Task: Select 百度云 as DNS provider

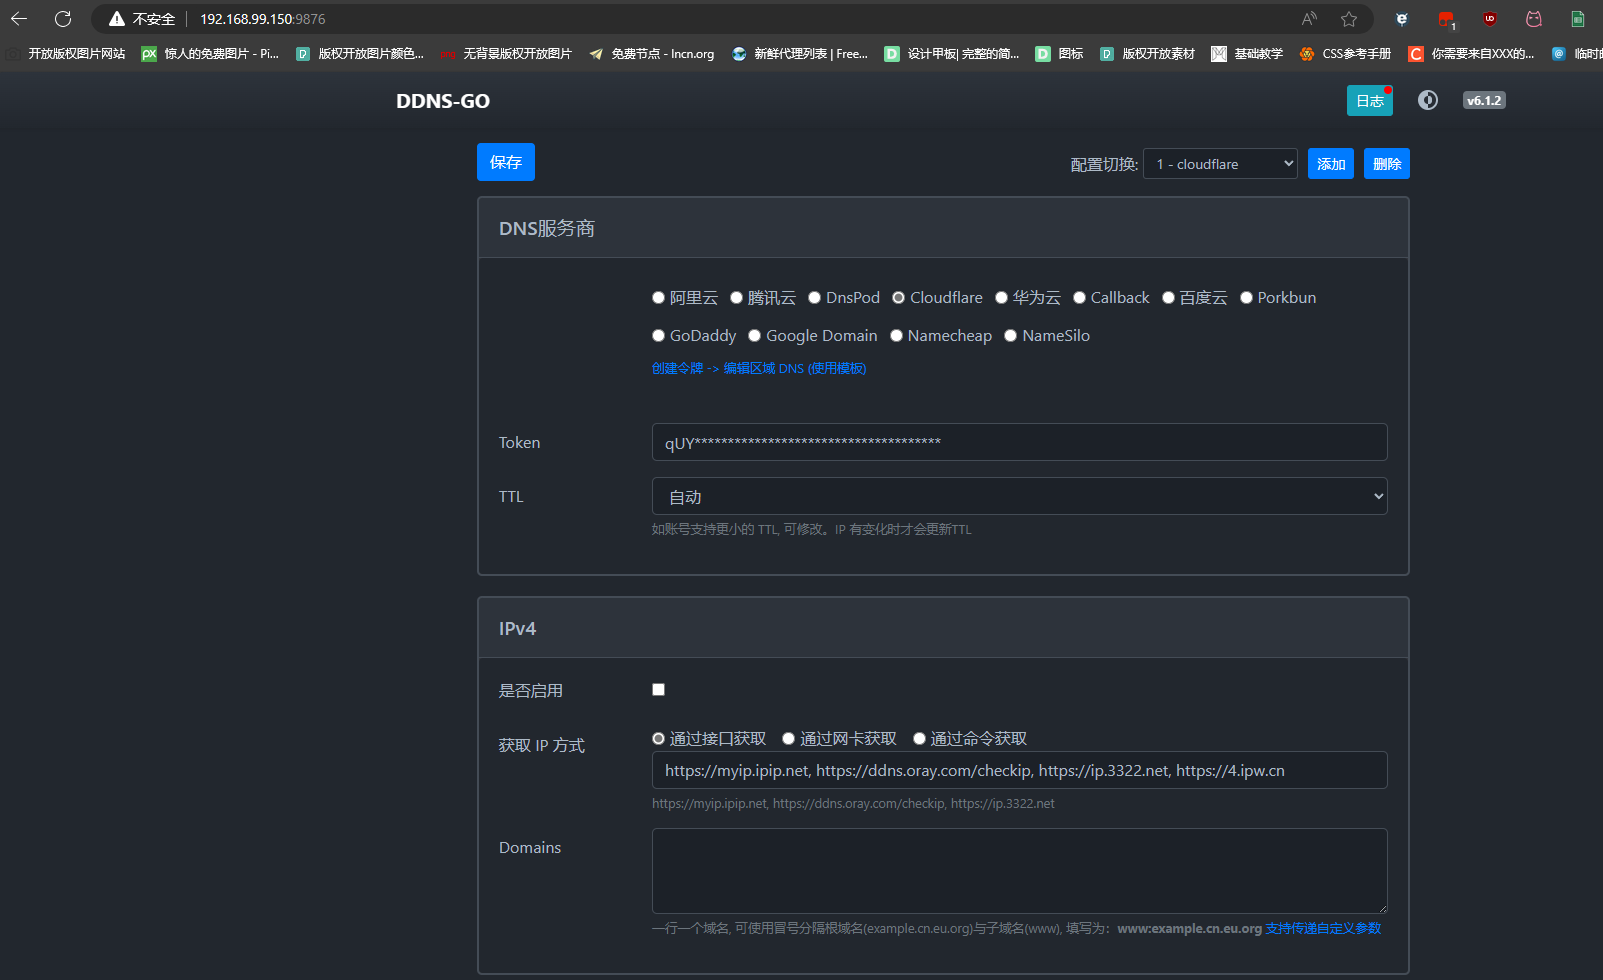Action: click(x=1168, y=298)
